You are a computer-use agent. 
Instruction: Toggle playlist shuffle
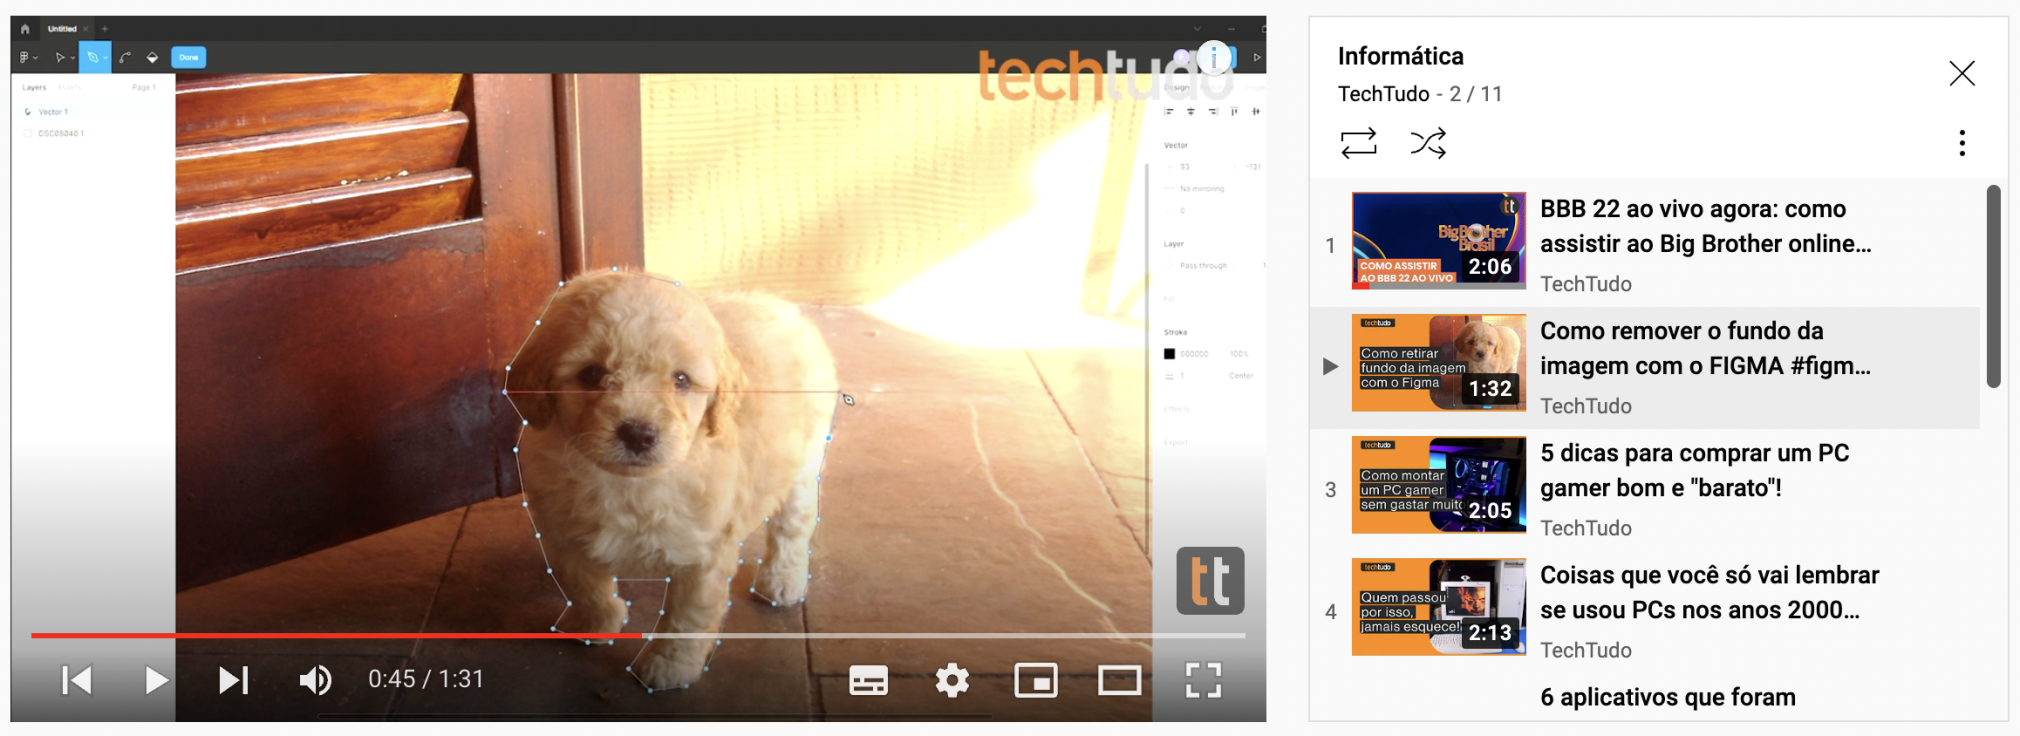coord(1428,143)
